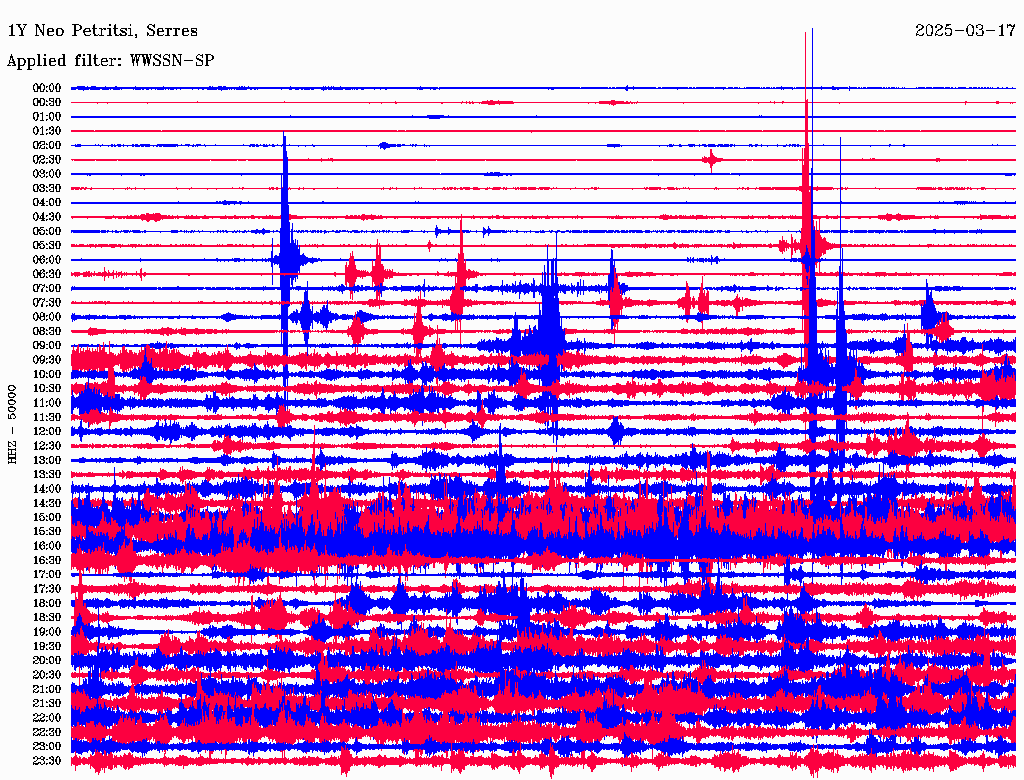Select the 22:30 time row label
The height and width of the screenshot is (780, 1024).
click(46, 732)
